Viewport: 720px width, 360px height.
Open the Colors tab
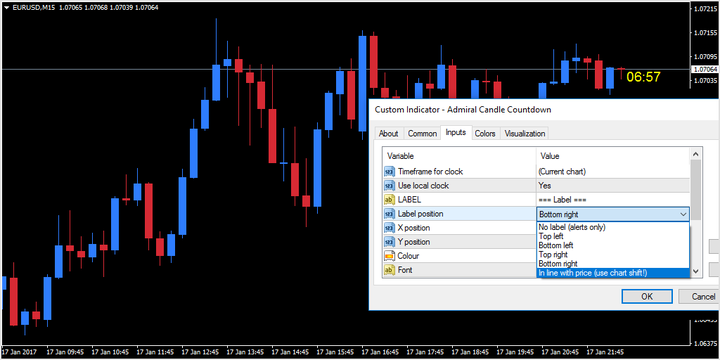coord(485,134)
